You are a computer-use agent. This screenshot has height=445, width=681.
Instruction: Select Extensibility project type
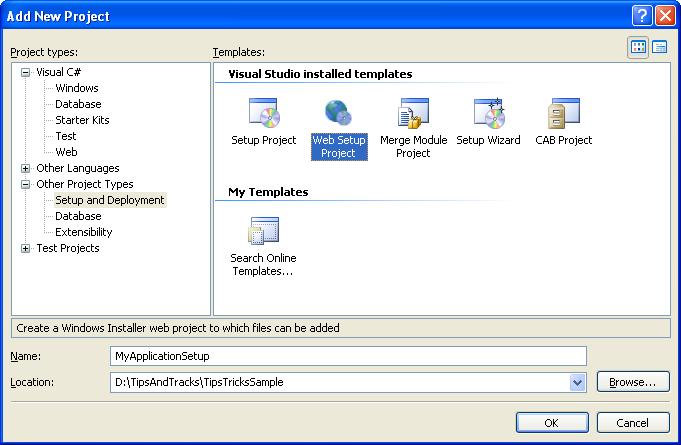(83, 232)
